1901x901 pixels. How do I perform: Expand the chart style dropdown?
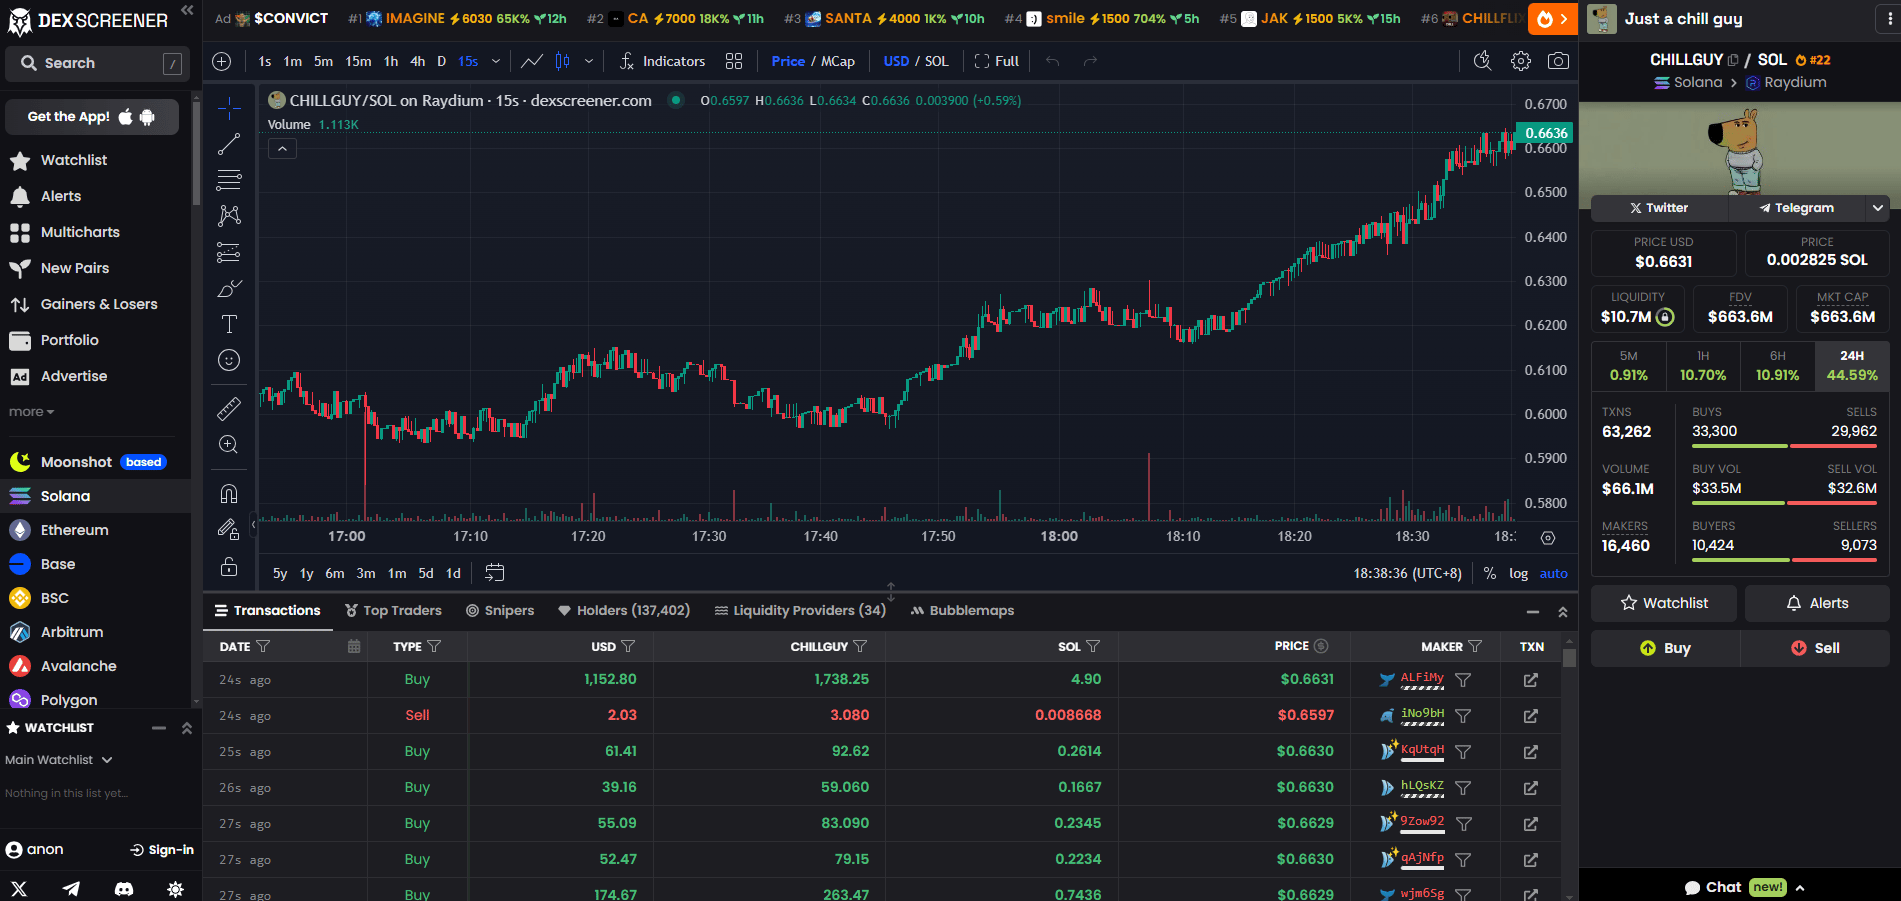coord(589,61)
